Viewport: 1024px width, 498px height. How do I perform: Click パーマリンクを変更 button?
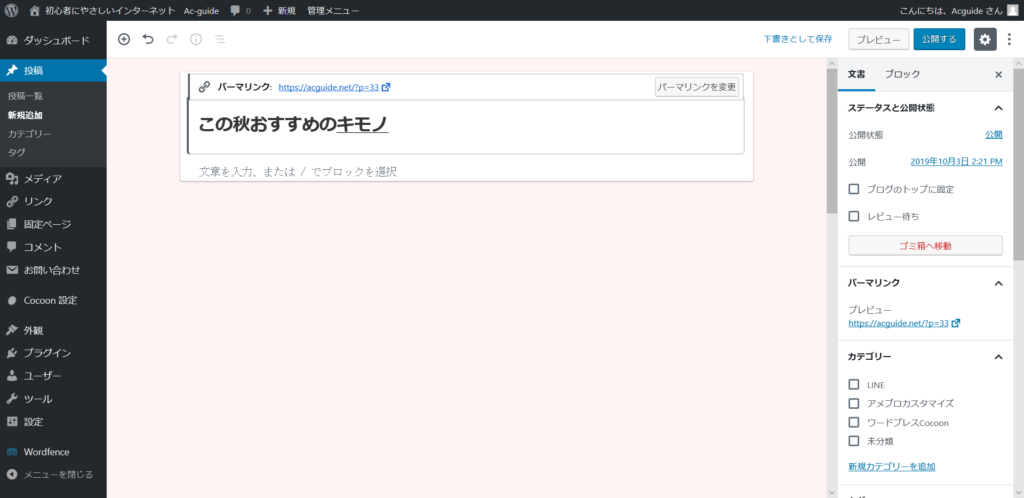[697, 87]
